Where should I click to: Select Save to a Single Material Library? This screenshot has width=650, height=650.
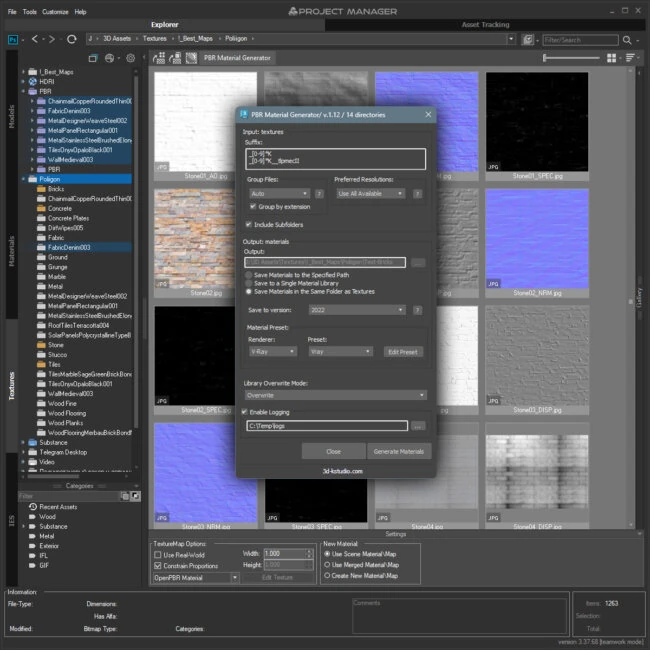[248, 283]
